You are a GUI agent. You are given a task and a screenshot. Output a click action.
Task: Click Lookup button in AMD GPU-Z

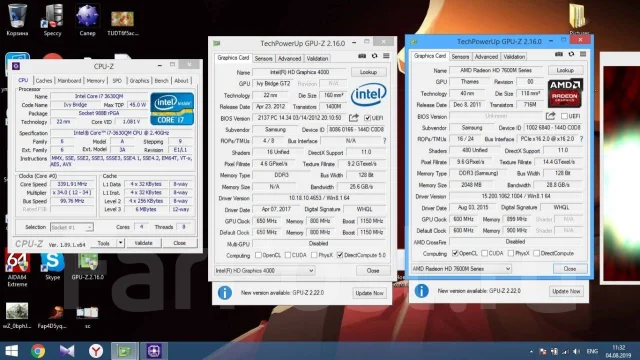[x=565, y=71]
